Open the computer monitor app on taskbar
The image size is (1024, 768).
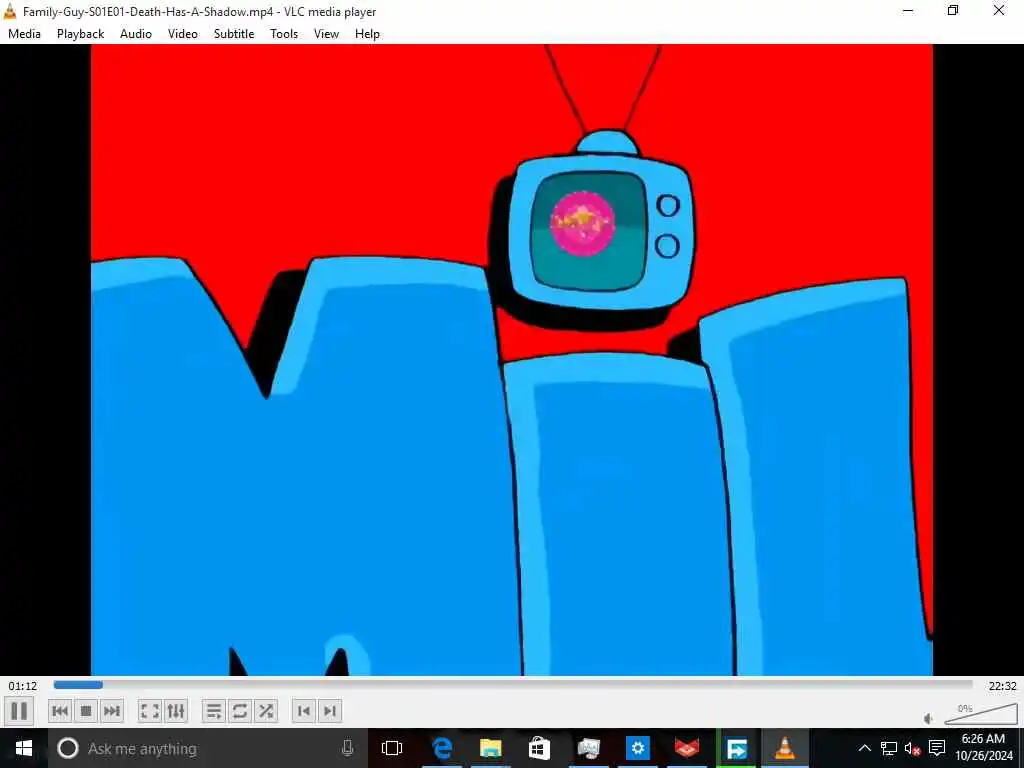588,748
